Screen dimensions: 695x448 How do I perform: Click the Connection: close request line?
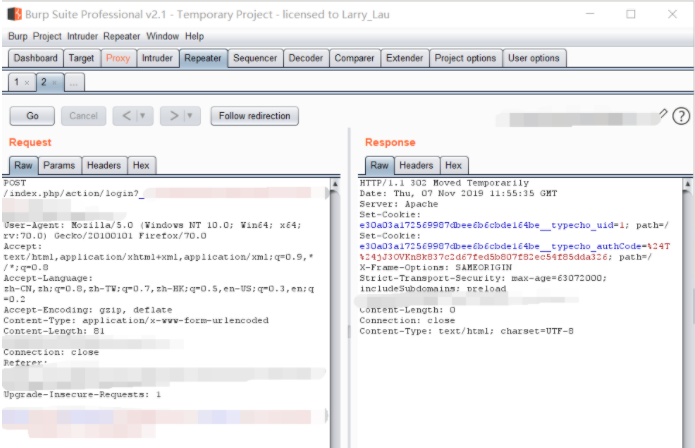pyautogui.click(x=51, y=352)
